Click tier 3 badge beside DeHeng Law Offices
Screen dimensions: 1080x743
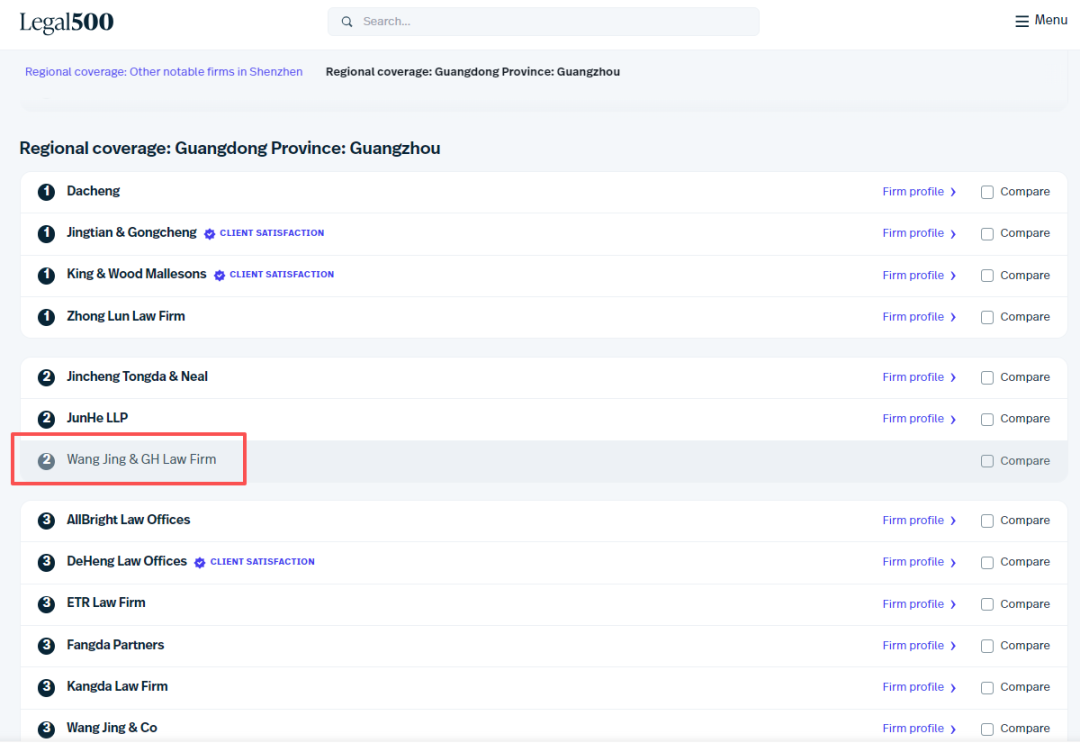click(46, 562)
